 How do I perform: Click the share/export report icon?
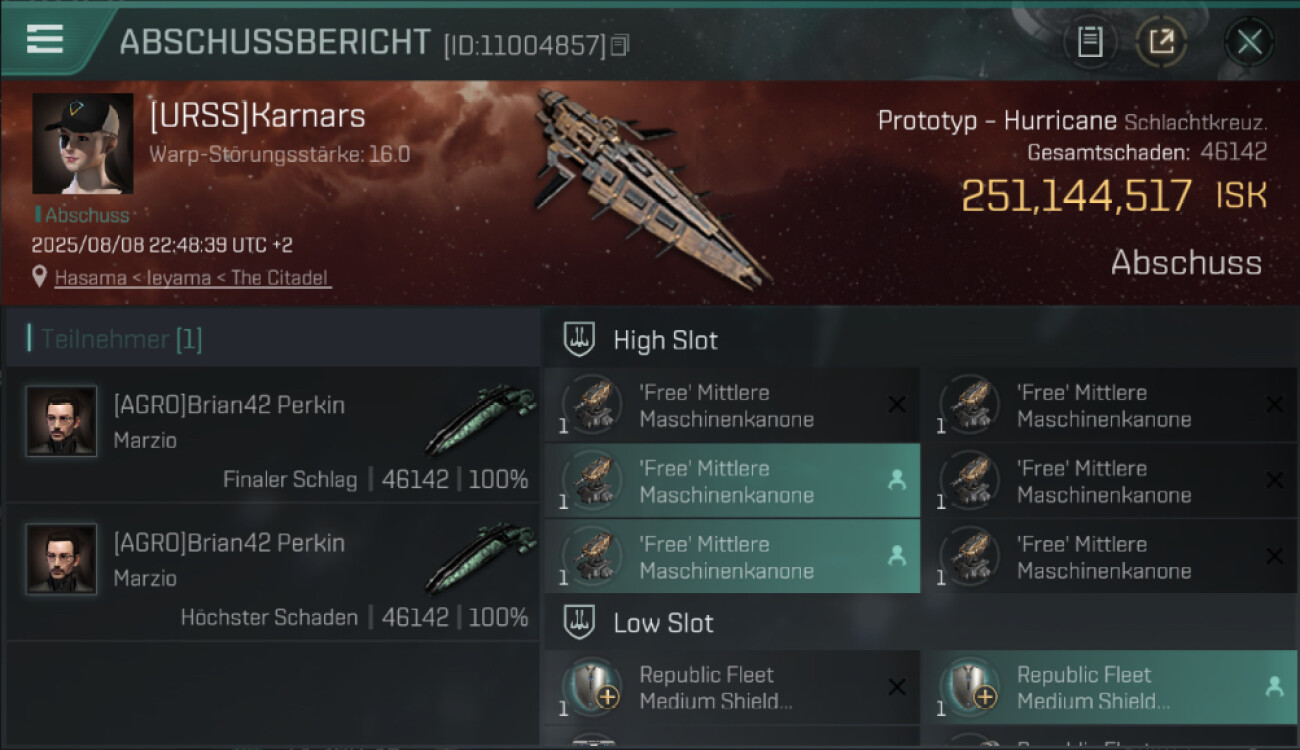tap(1161, 42)
